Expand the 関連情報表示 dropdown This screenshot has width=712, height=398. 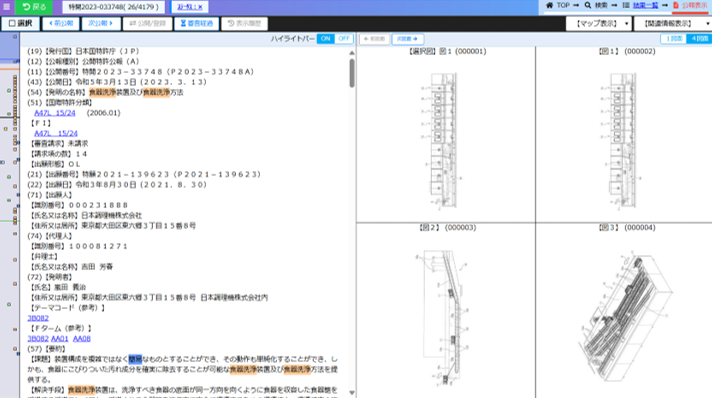(672, 23)
